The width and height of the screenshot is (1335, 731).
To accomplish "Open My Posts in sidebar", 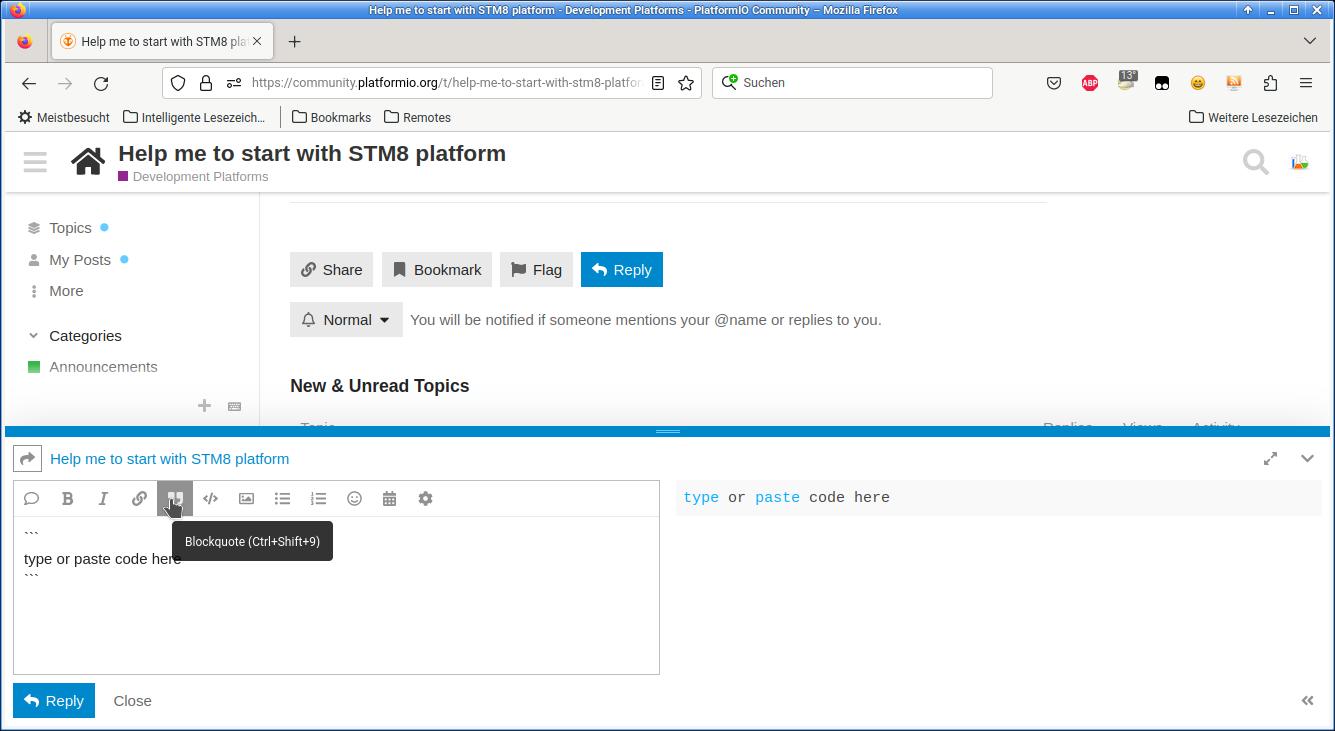I will point(80,260).
